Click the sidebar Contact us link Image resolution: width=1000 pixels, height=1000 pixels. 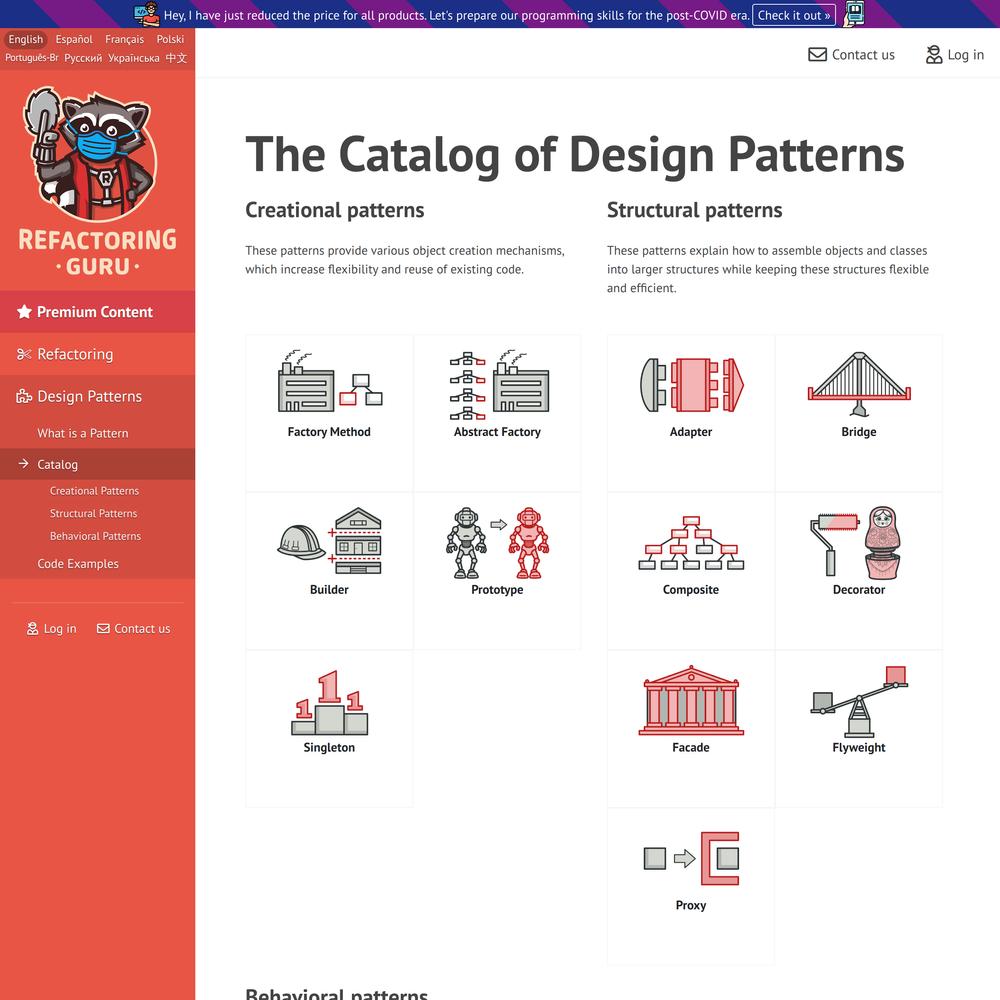133,629
